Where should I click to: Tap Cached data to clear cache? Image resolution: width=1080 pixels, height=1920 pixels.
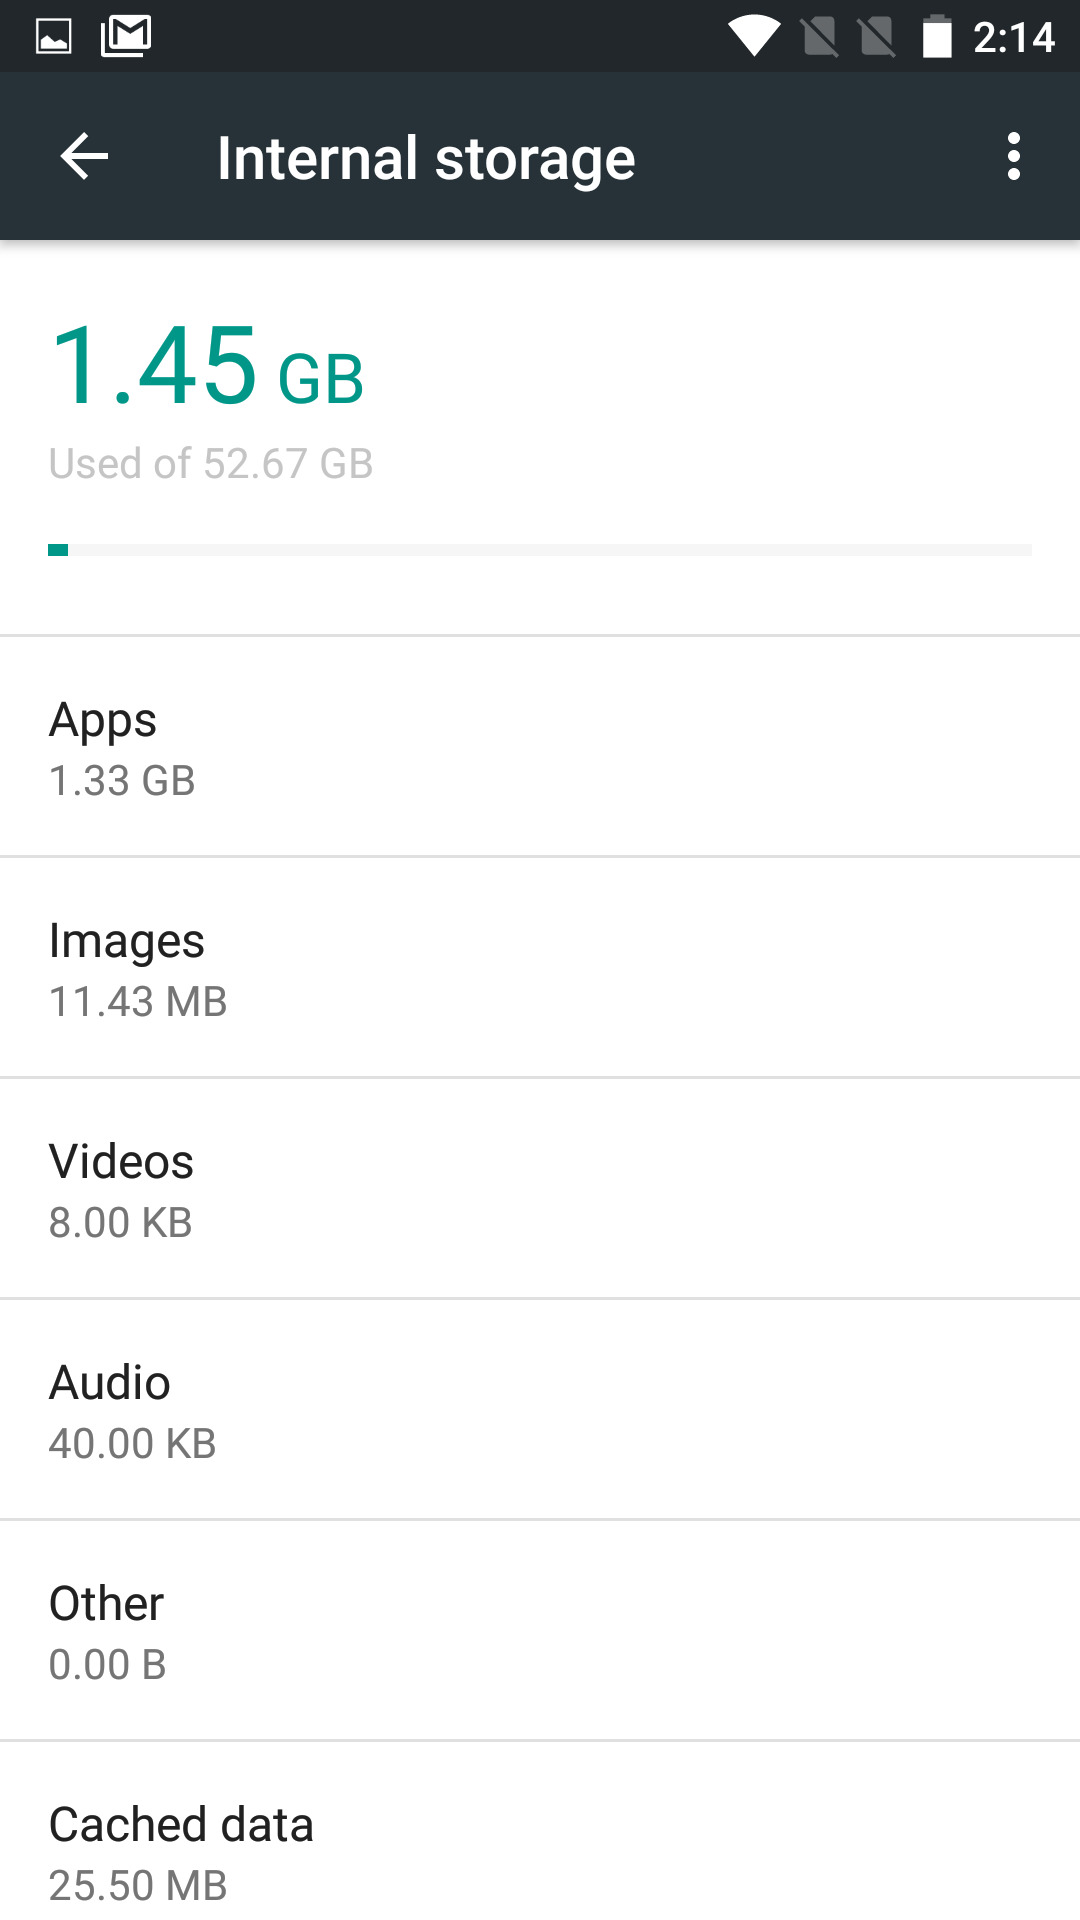(540, 1852)
